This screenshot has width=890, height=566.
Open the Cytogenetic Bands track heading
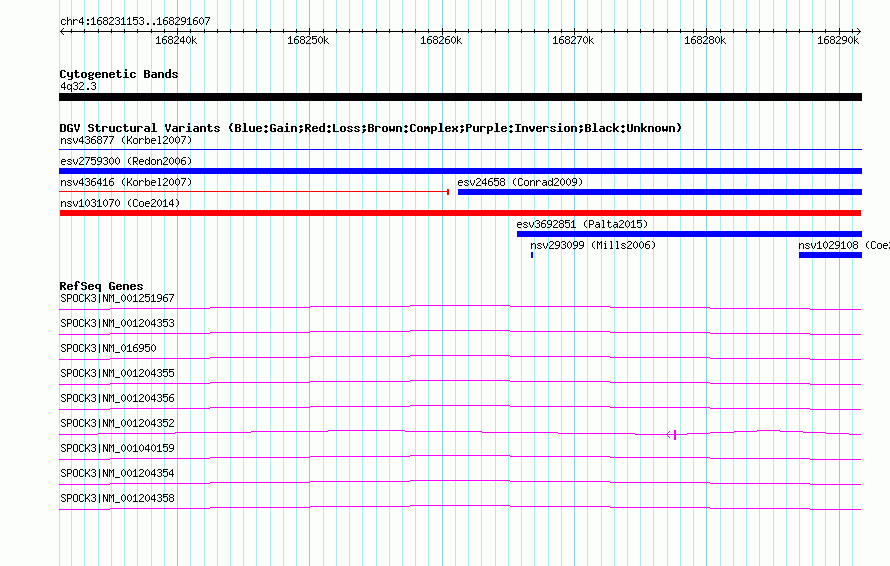click(x=119, y=74)
